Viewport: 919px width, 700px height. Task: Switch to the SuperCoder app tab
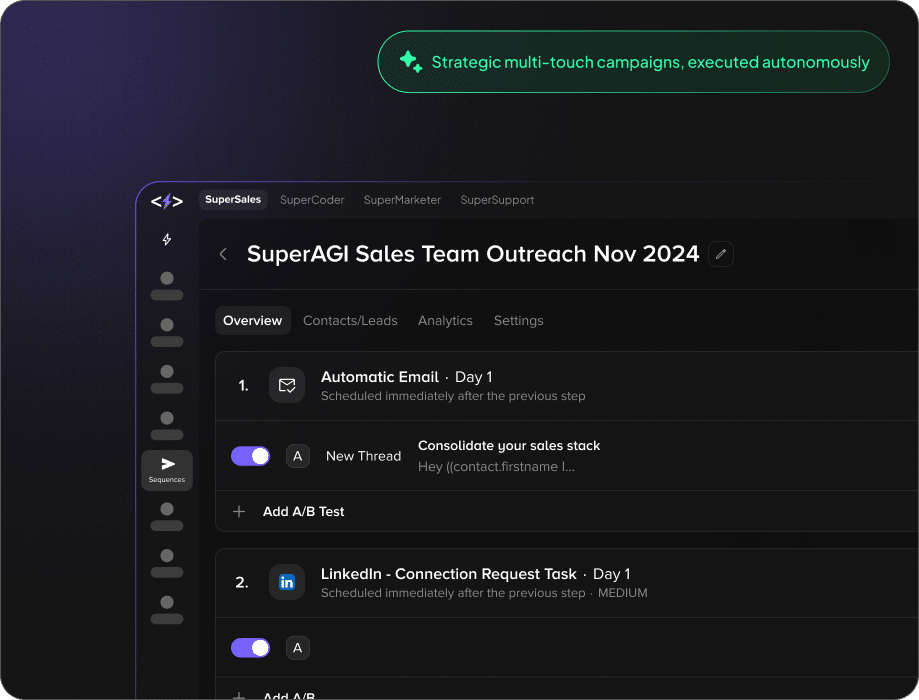pos(312,200)
